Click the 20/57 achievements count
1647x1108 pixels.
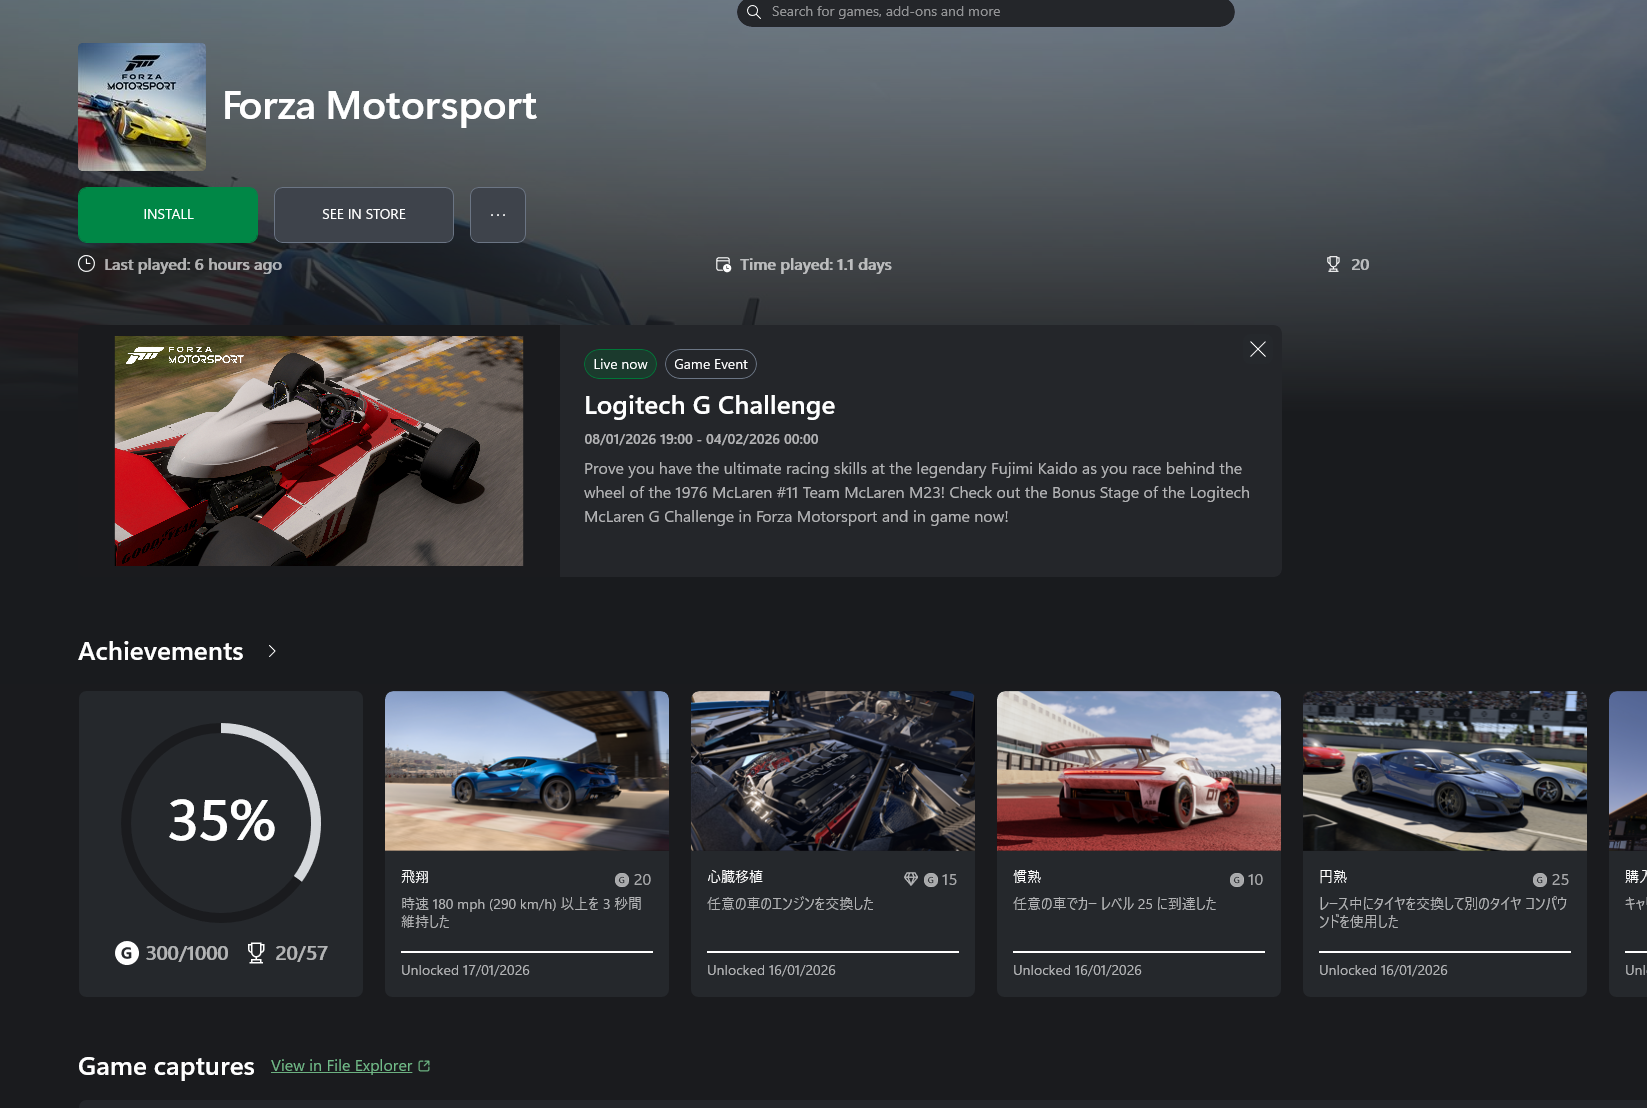[301, 953]
